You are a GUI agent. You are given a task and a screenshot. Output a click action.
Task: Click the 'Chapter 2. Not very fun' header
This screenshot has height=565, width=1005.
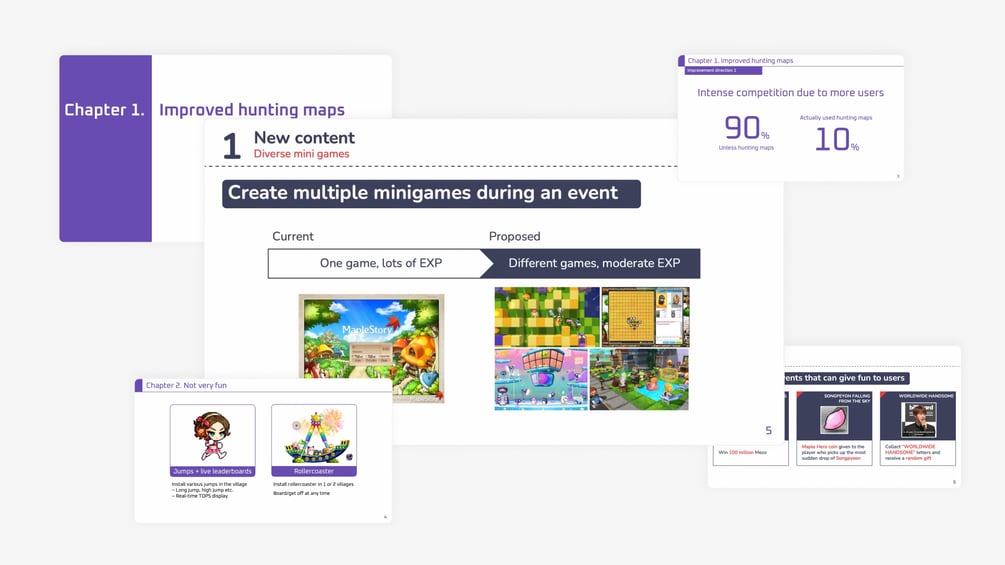(x=186, y=386)
